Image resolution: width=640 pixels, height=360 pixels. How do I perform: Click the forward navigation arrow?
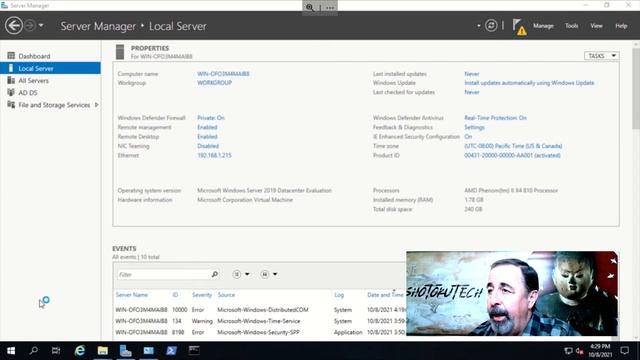[x=30, y=26]
